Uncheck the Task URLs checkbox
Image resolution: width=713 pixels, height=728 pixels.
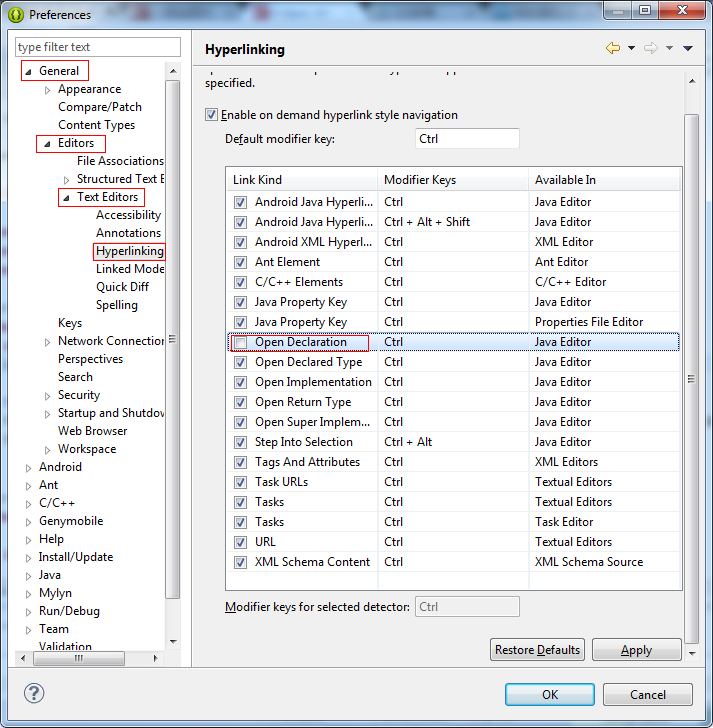click(240, 482)
